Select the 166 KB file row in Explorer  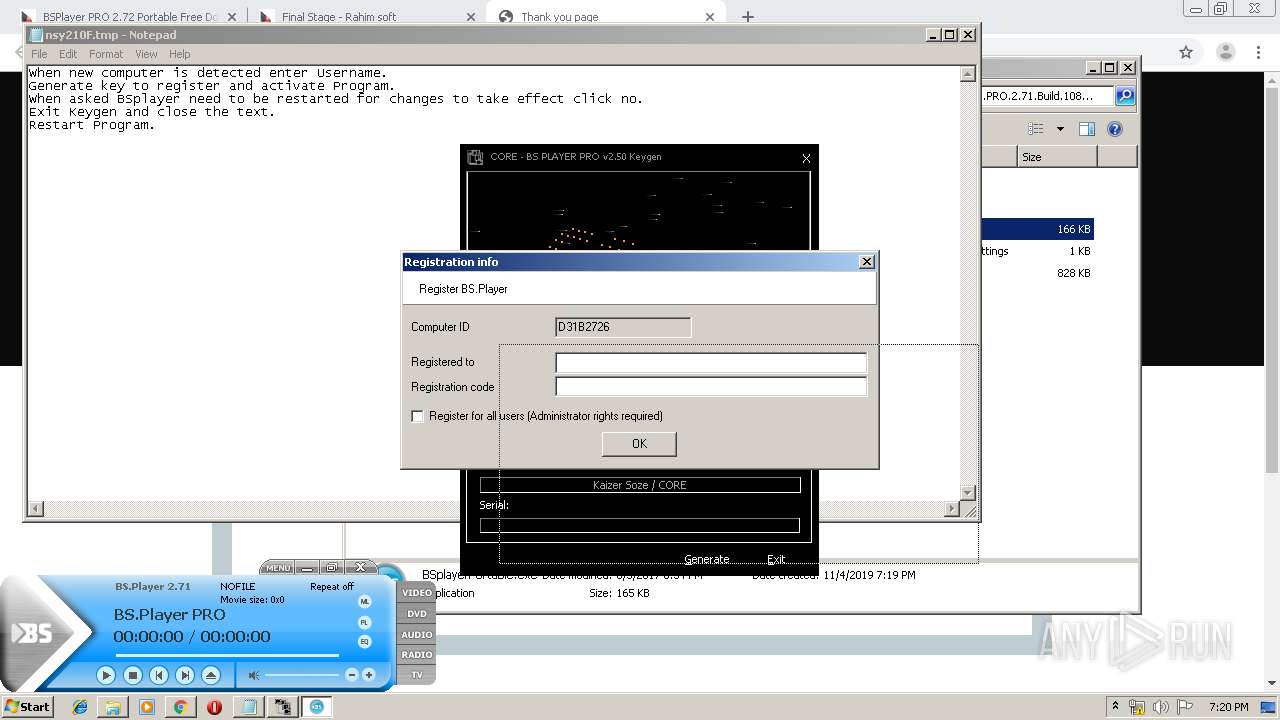(1038, 229)
